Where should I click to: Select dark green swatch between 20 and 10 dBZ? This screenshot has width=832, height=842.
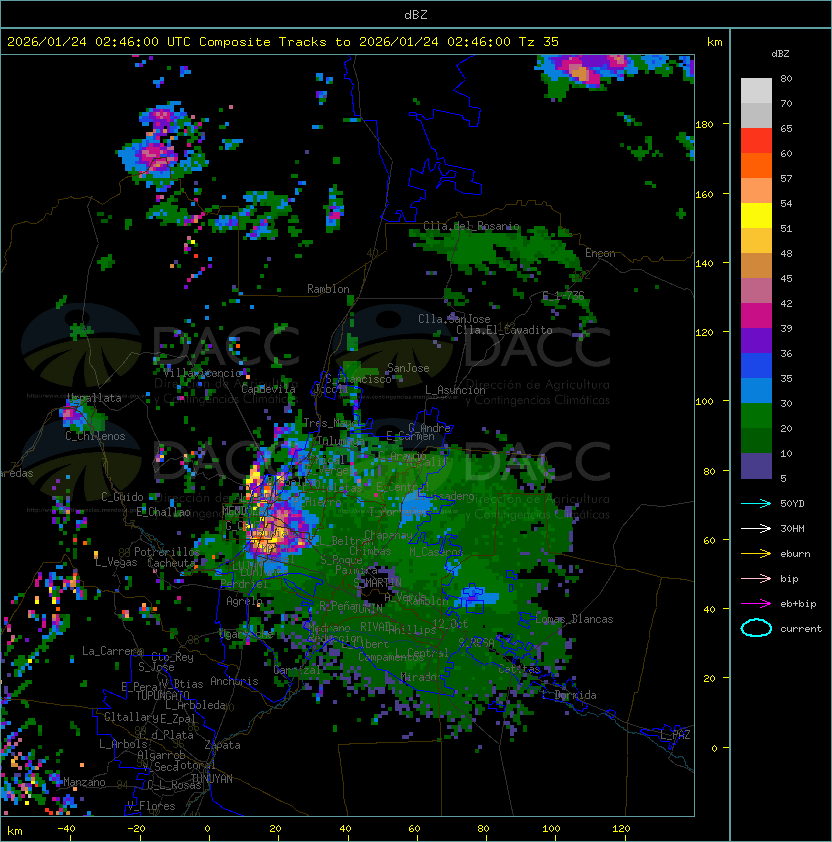[x=756, y=441]
